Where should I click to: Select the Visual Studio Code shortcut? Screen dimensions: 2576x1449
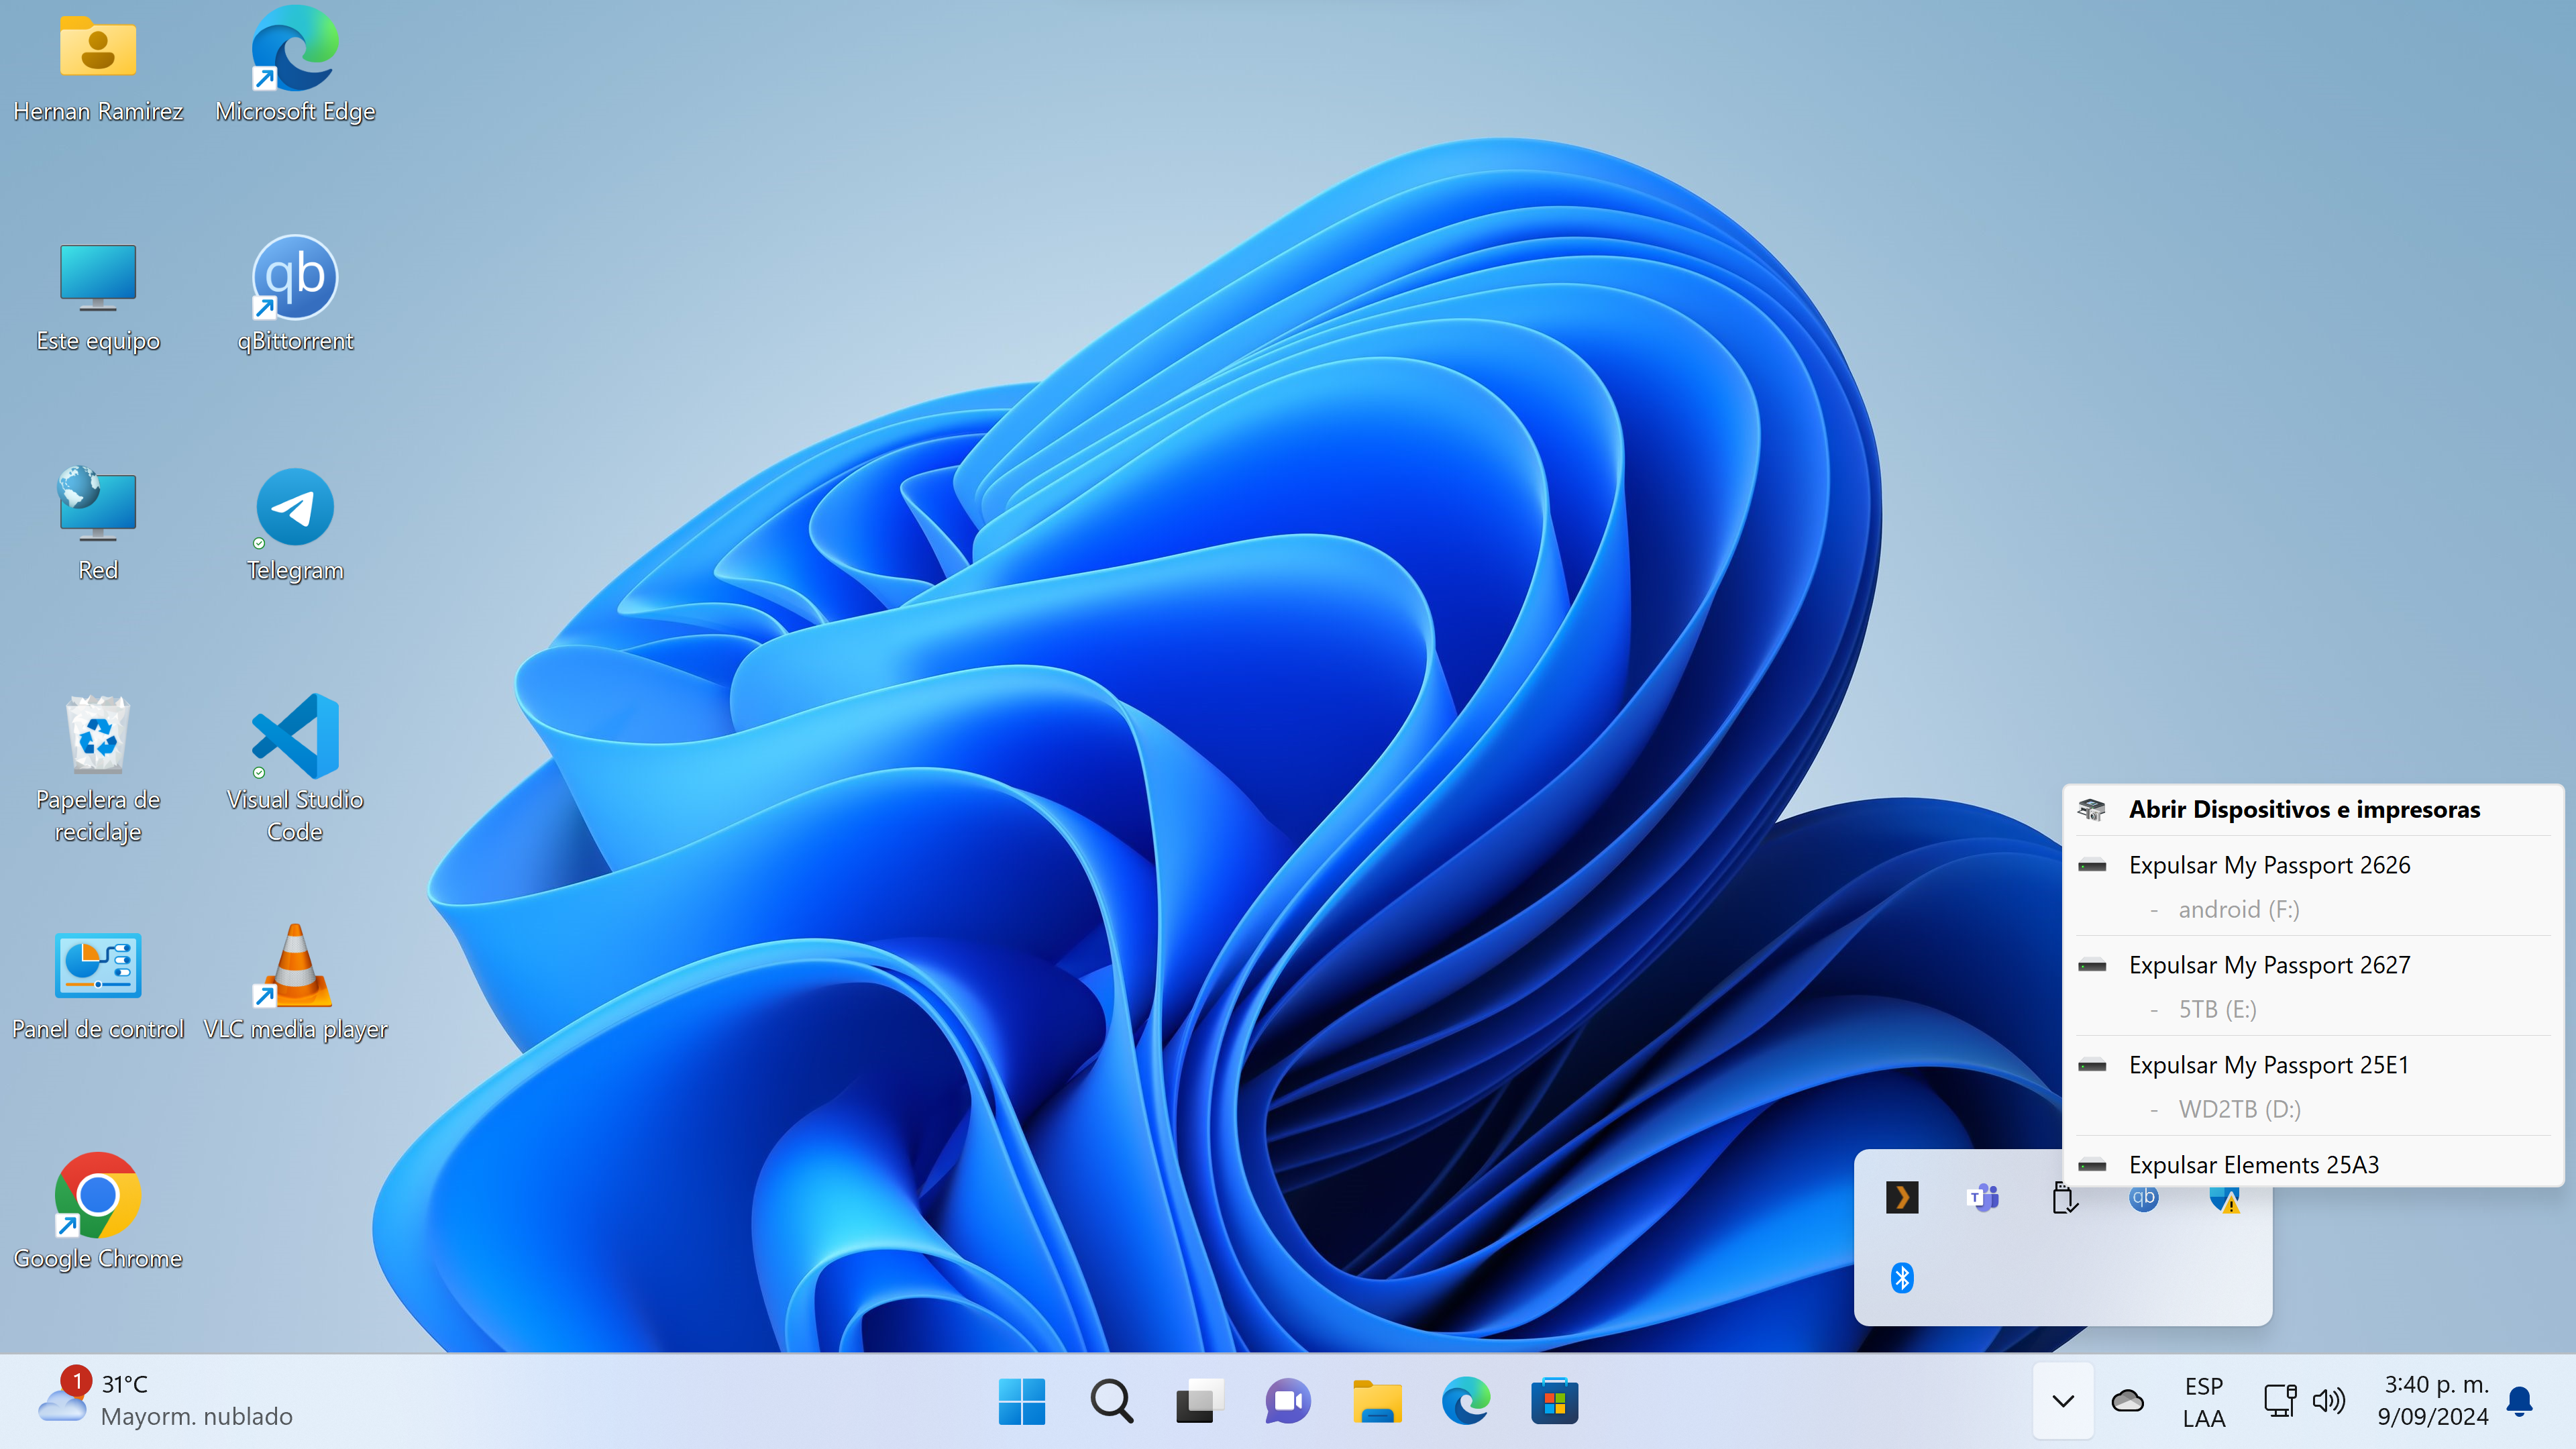(295, 770)
